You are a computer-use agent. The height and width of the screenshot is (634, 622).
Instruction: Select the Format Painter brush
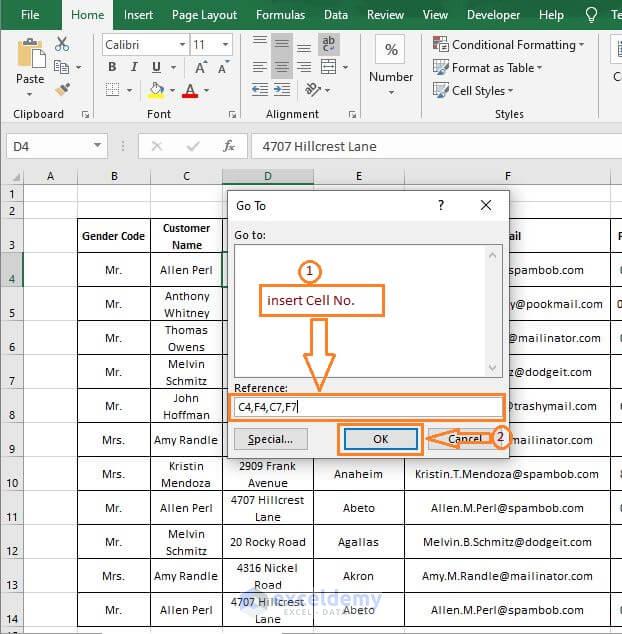(63, 90)
